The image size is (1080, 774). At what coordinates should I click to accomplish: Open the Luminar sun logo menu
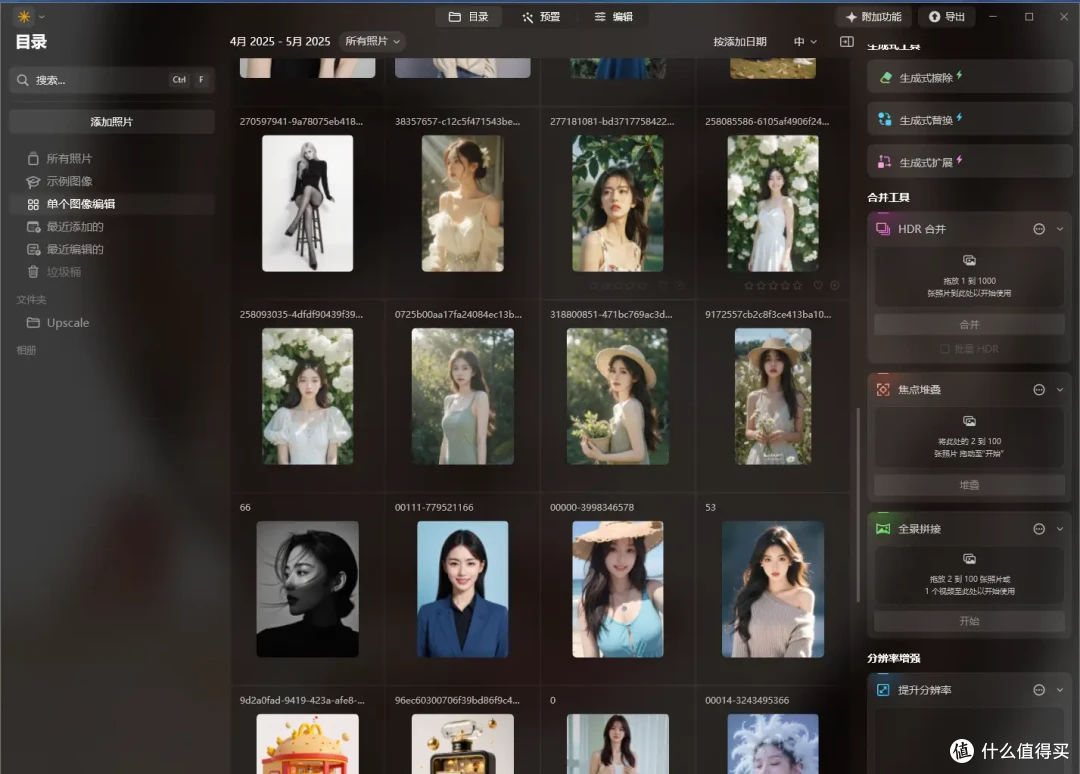tap(24, 17)
